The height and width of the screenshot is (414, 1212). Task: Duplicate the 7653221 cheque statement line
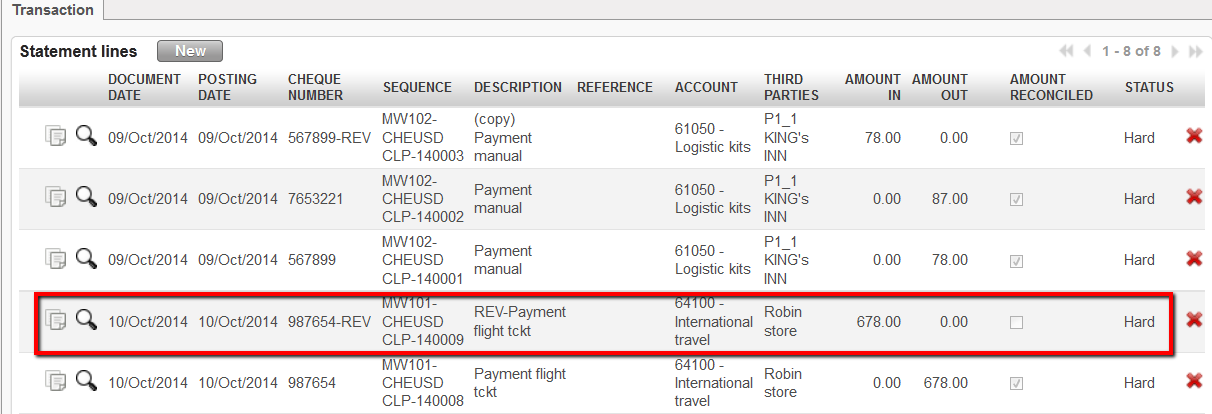pos(55,197)
